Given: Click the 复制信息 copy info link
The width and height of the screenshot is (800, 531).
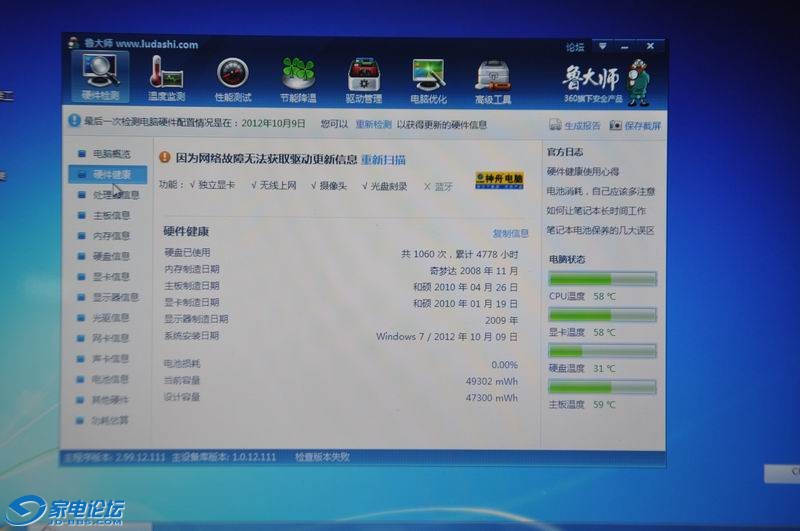Looking at the screenshot, I should pyautogui.click(x=510, y=233).
